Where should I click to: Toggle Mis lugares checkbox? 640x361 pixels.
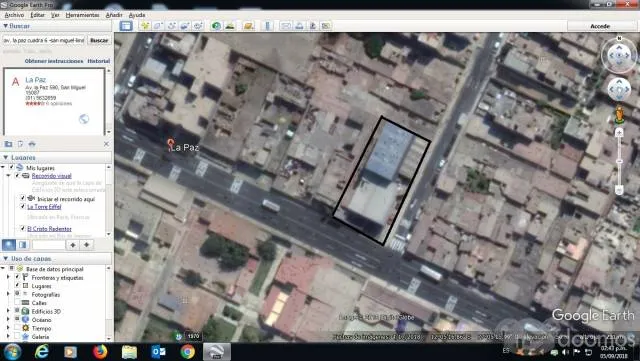click(x=11, y=167)
